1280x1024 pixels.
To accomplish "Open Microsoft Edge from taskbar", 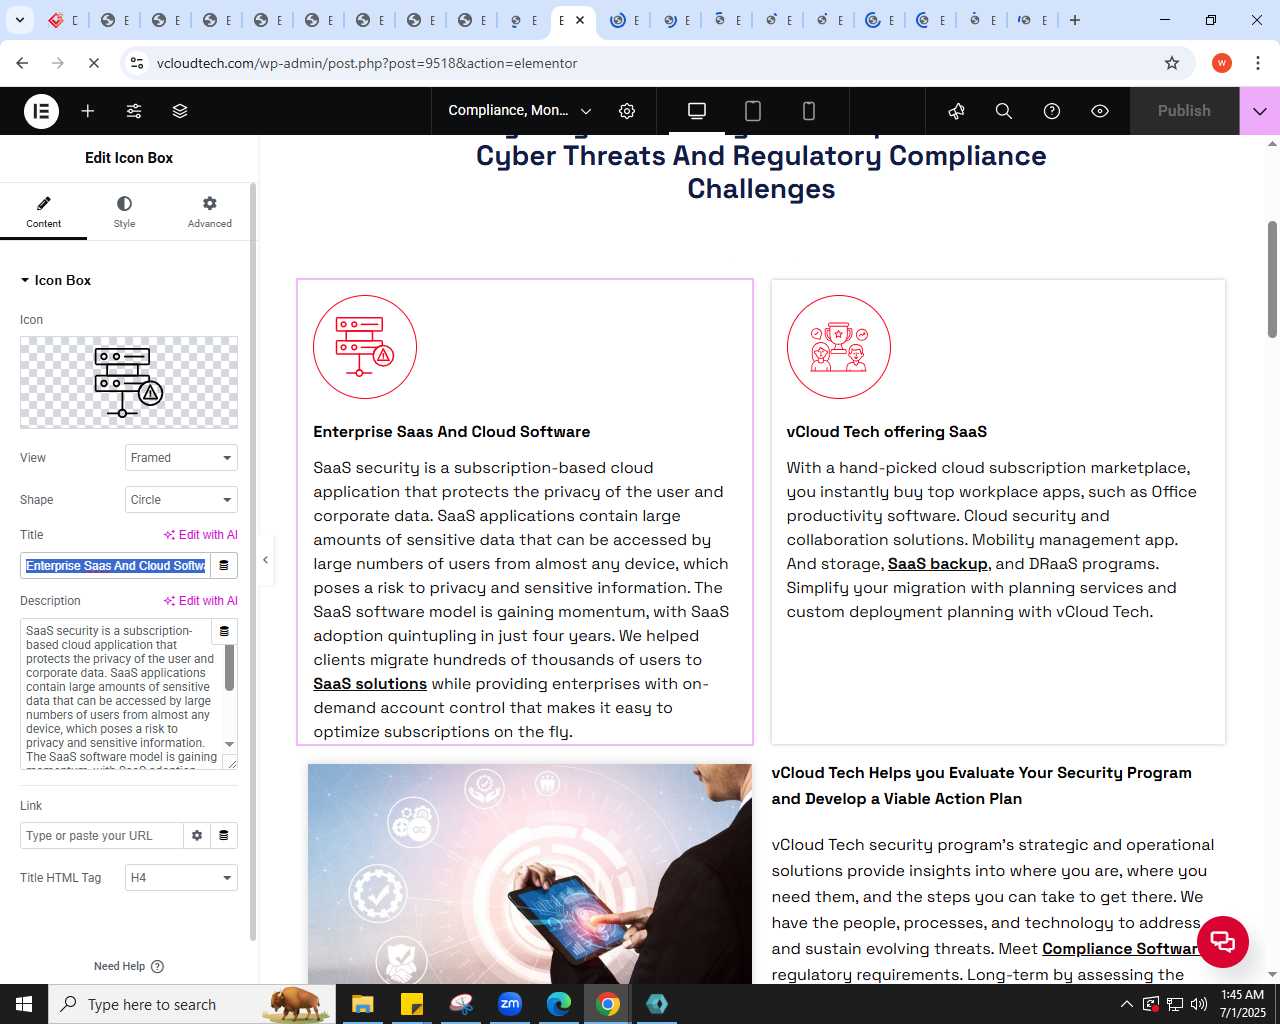I will [559, 1004].
